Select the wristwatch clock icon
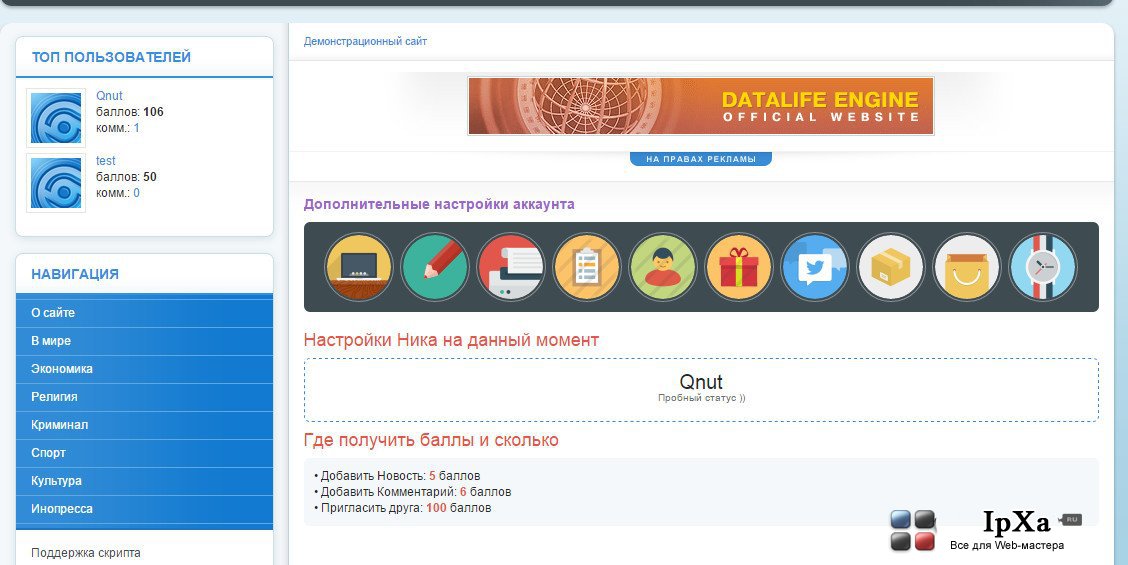 pyautogui.click(x=1042, y=267)
